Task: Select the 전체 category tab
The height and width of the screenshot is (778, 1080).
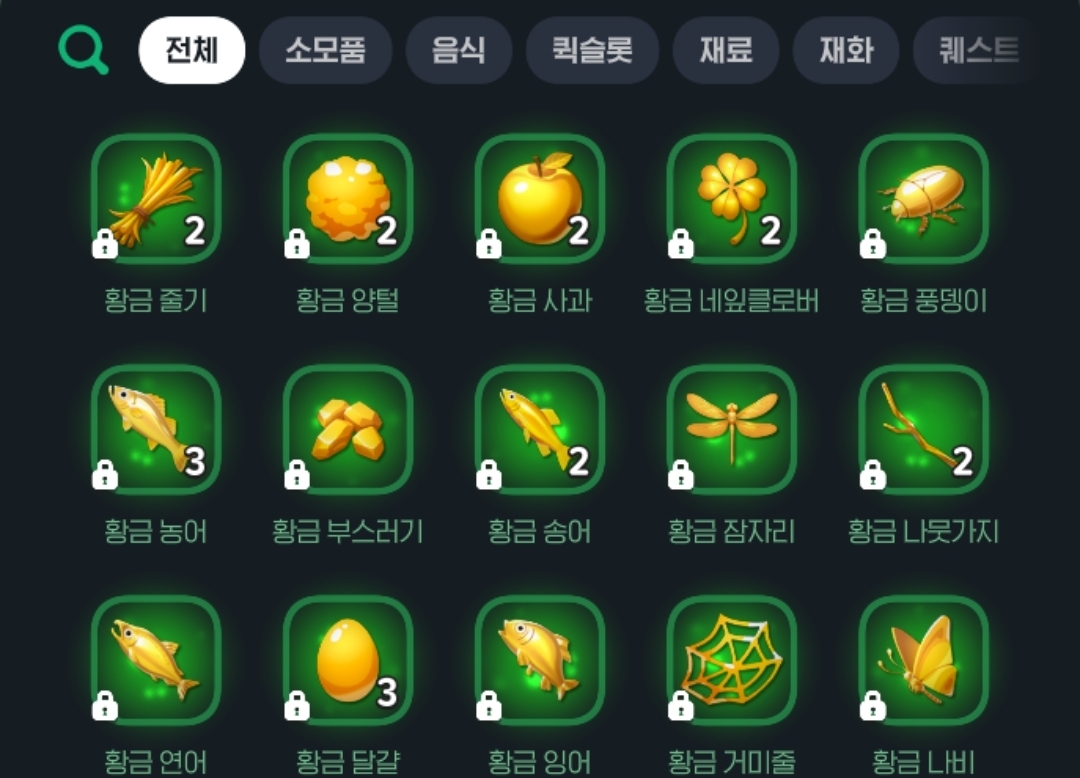Action: (x=192, y=50)
